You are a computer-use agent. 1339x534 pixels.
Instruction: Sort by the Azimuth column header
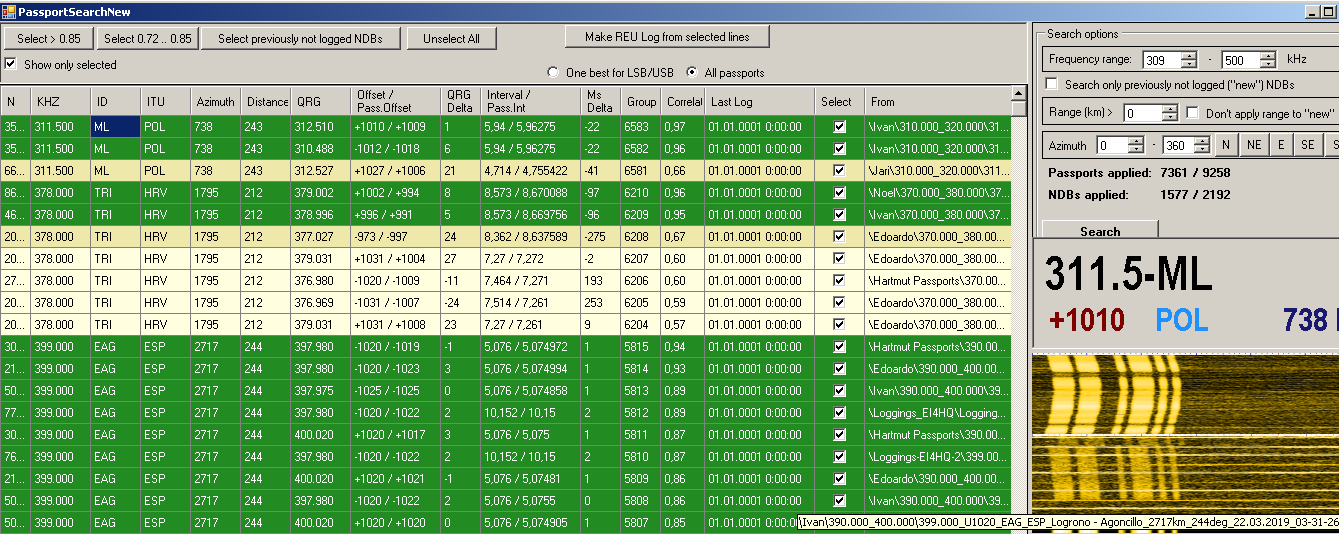(216, 101)
